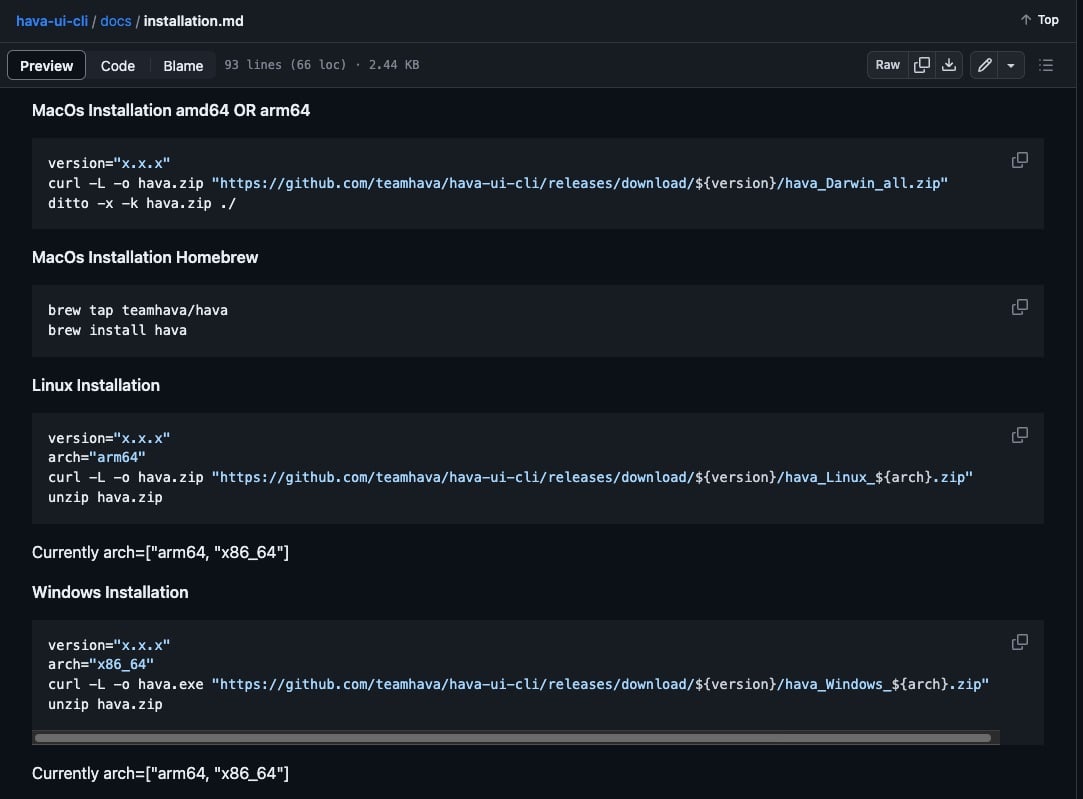Click the Windows Installation heading
This screenshot has height=799, width=1083.
tap(110, 593)
